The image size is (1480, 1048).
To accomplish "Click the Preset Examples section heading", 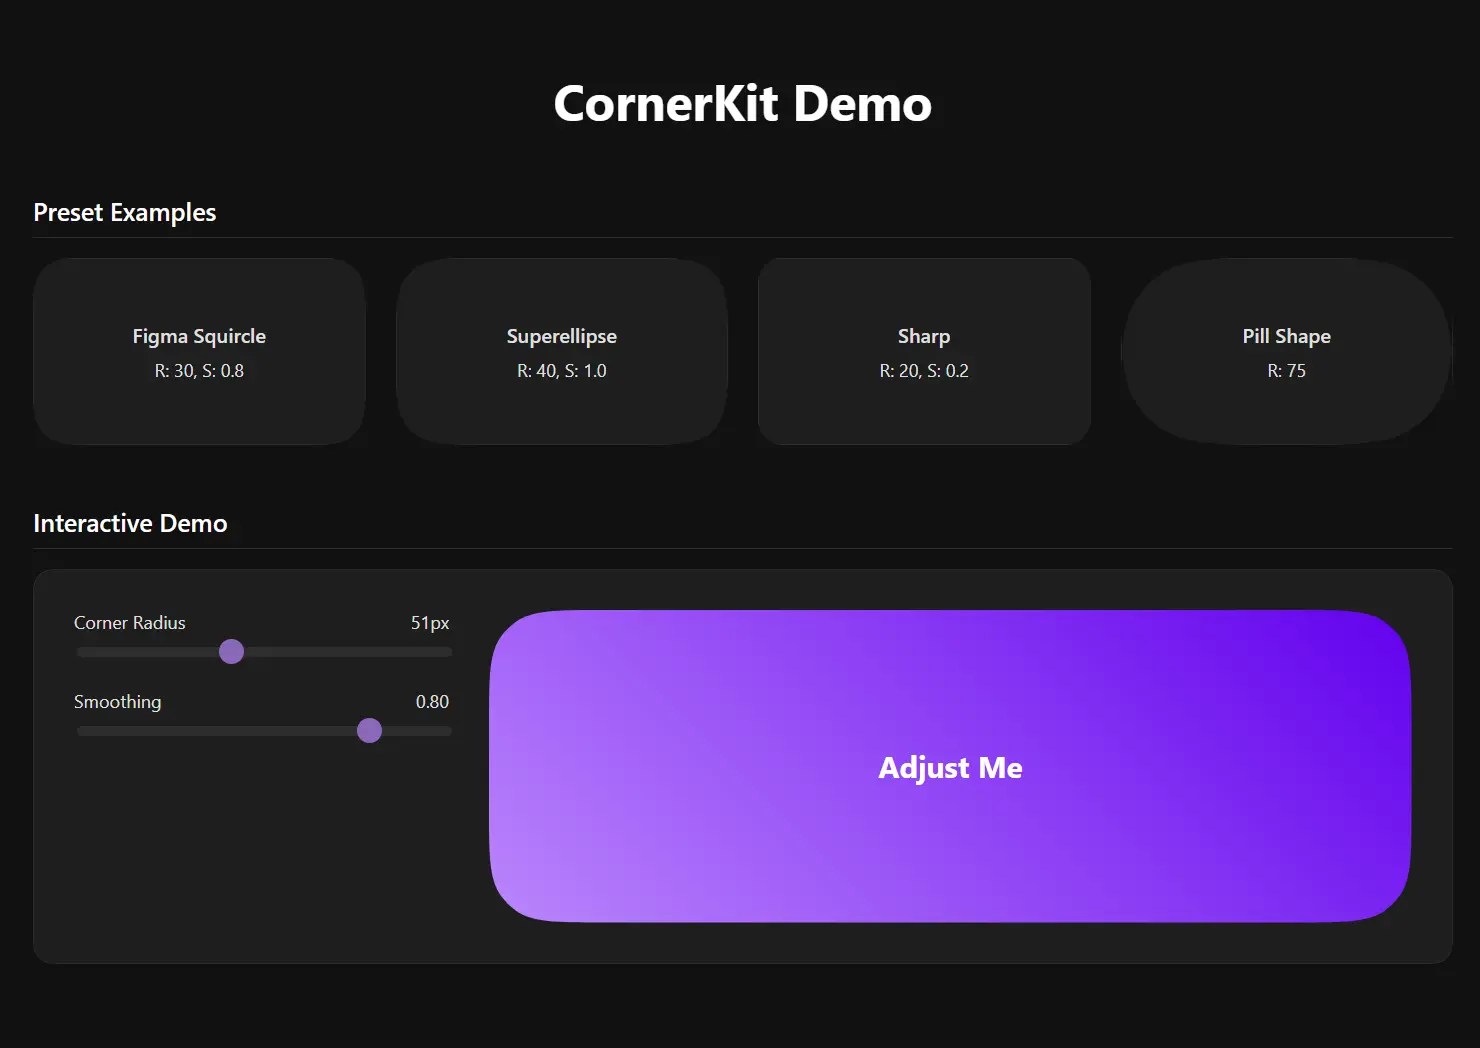I will click(124, 212).
